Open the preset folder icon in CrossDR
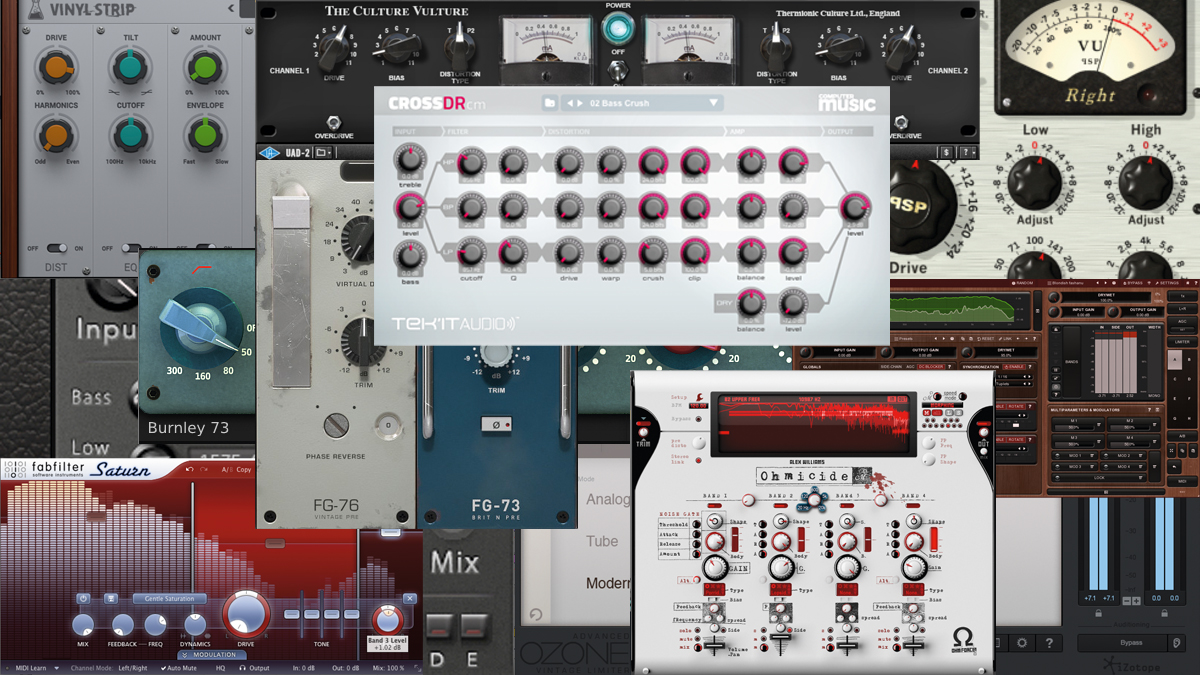 point(550,101)
